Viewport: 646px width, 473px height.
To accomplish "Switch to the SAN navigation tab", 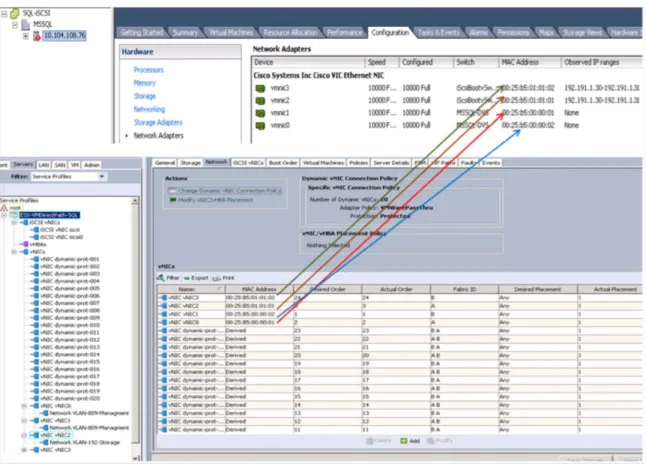I will click(x=60, y=165).
